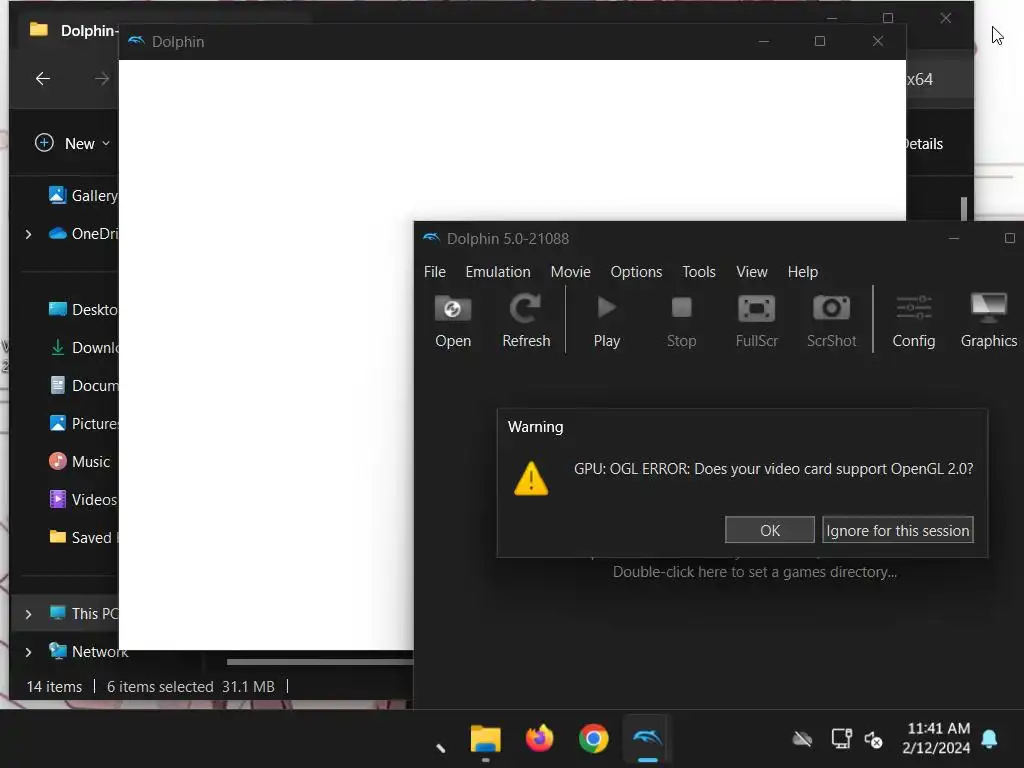The width and height of the screenshot is (1024, 768).
Task: Click New button in File Explorer
Action: (72, 143)
